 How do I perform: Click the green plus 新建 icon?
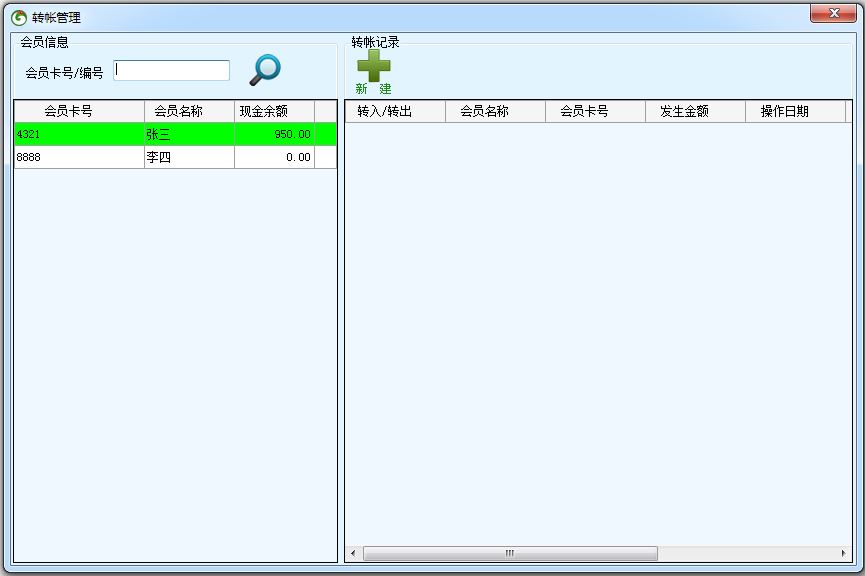tap(373, 72)
